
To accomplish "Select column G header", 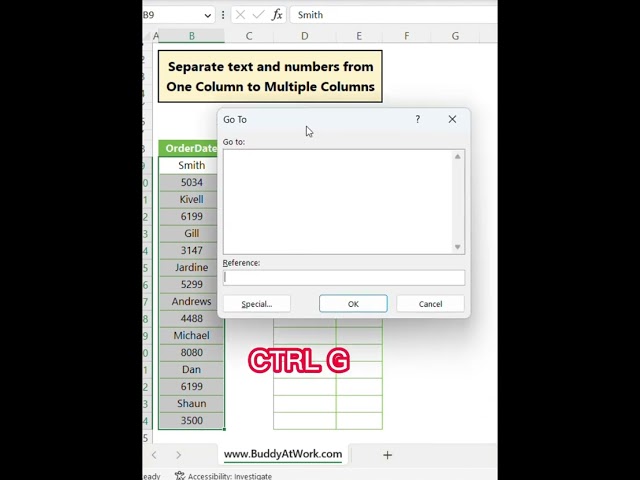I will tap(455, 36).
